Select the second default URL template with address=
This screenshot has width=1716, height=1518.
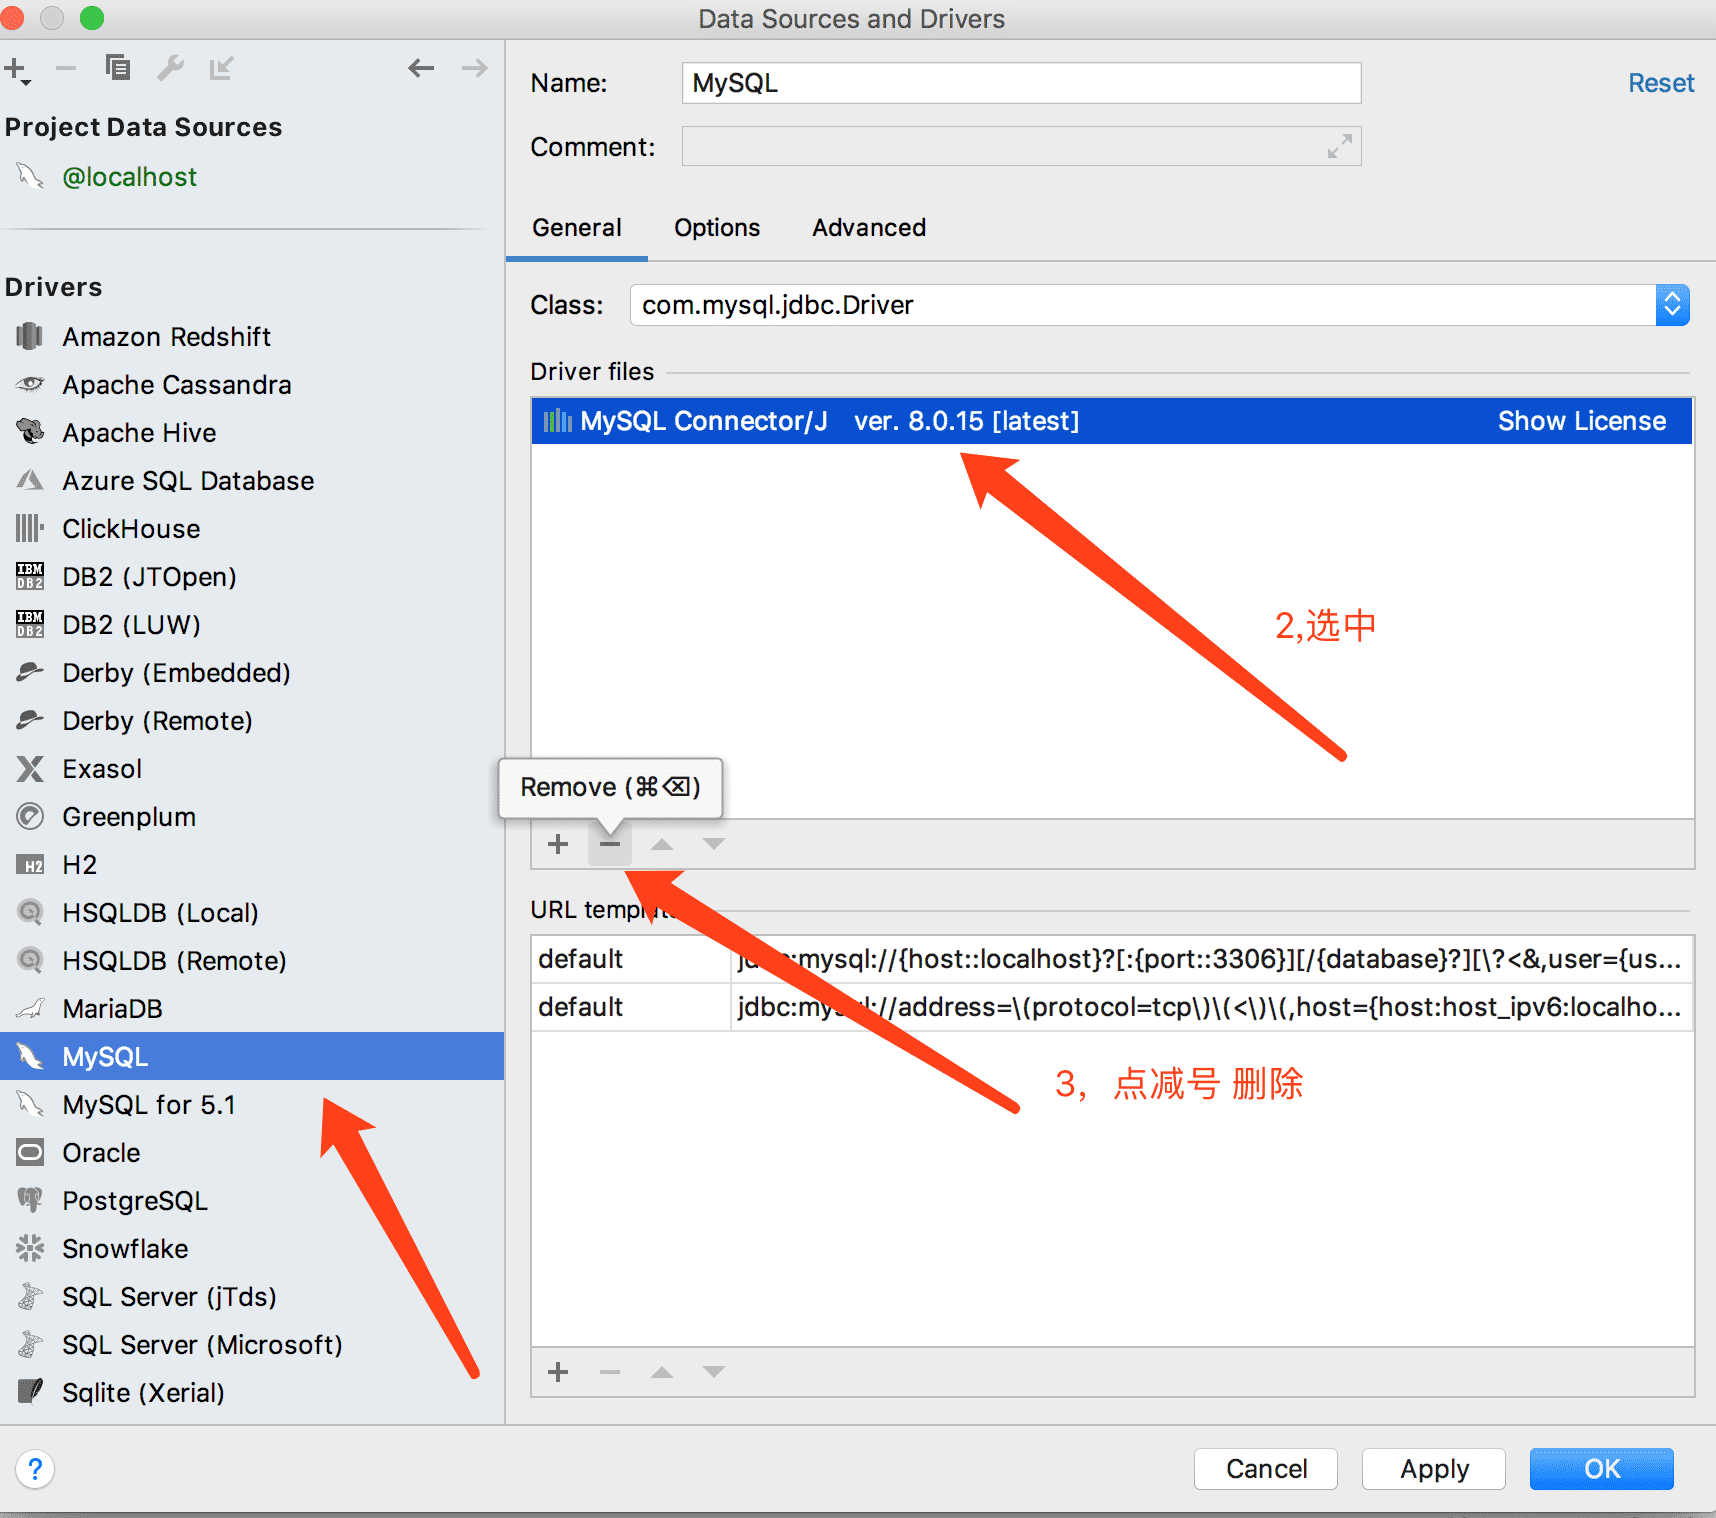click(x=1112, y=1007)
